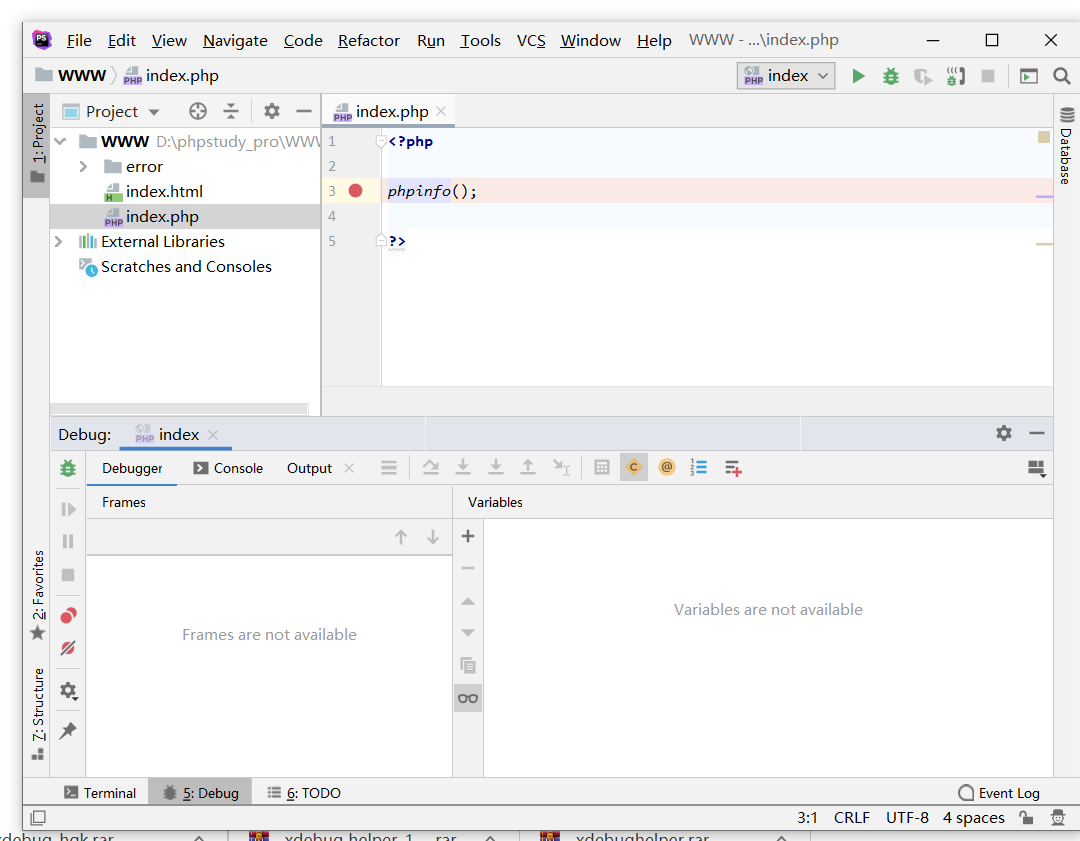Fold the PHP block at line 1
Viewport: 1080px width, 841px height.
pyautogui.click(x=380, y=142)
